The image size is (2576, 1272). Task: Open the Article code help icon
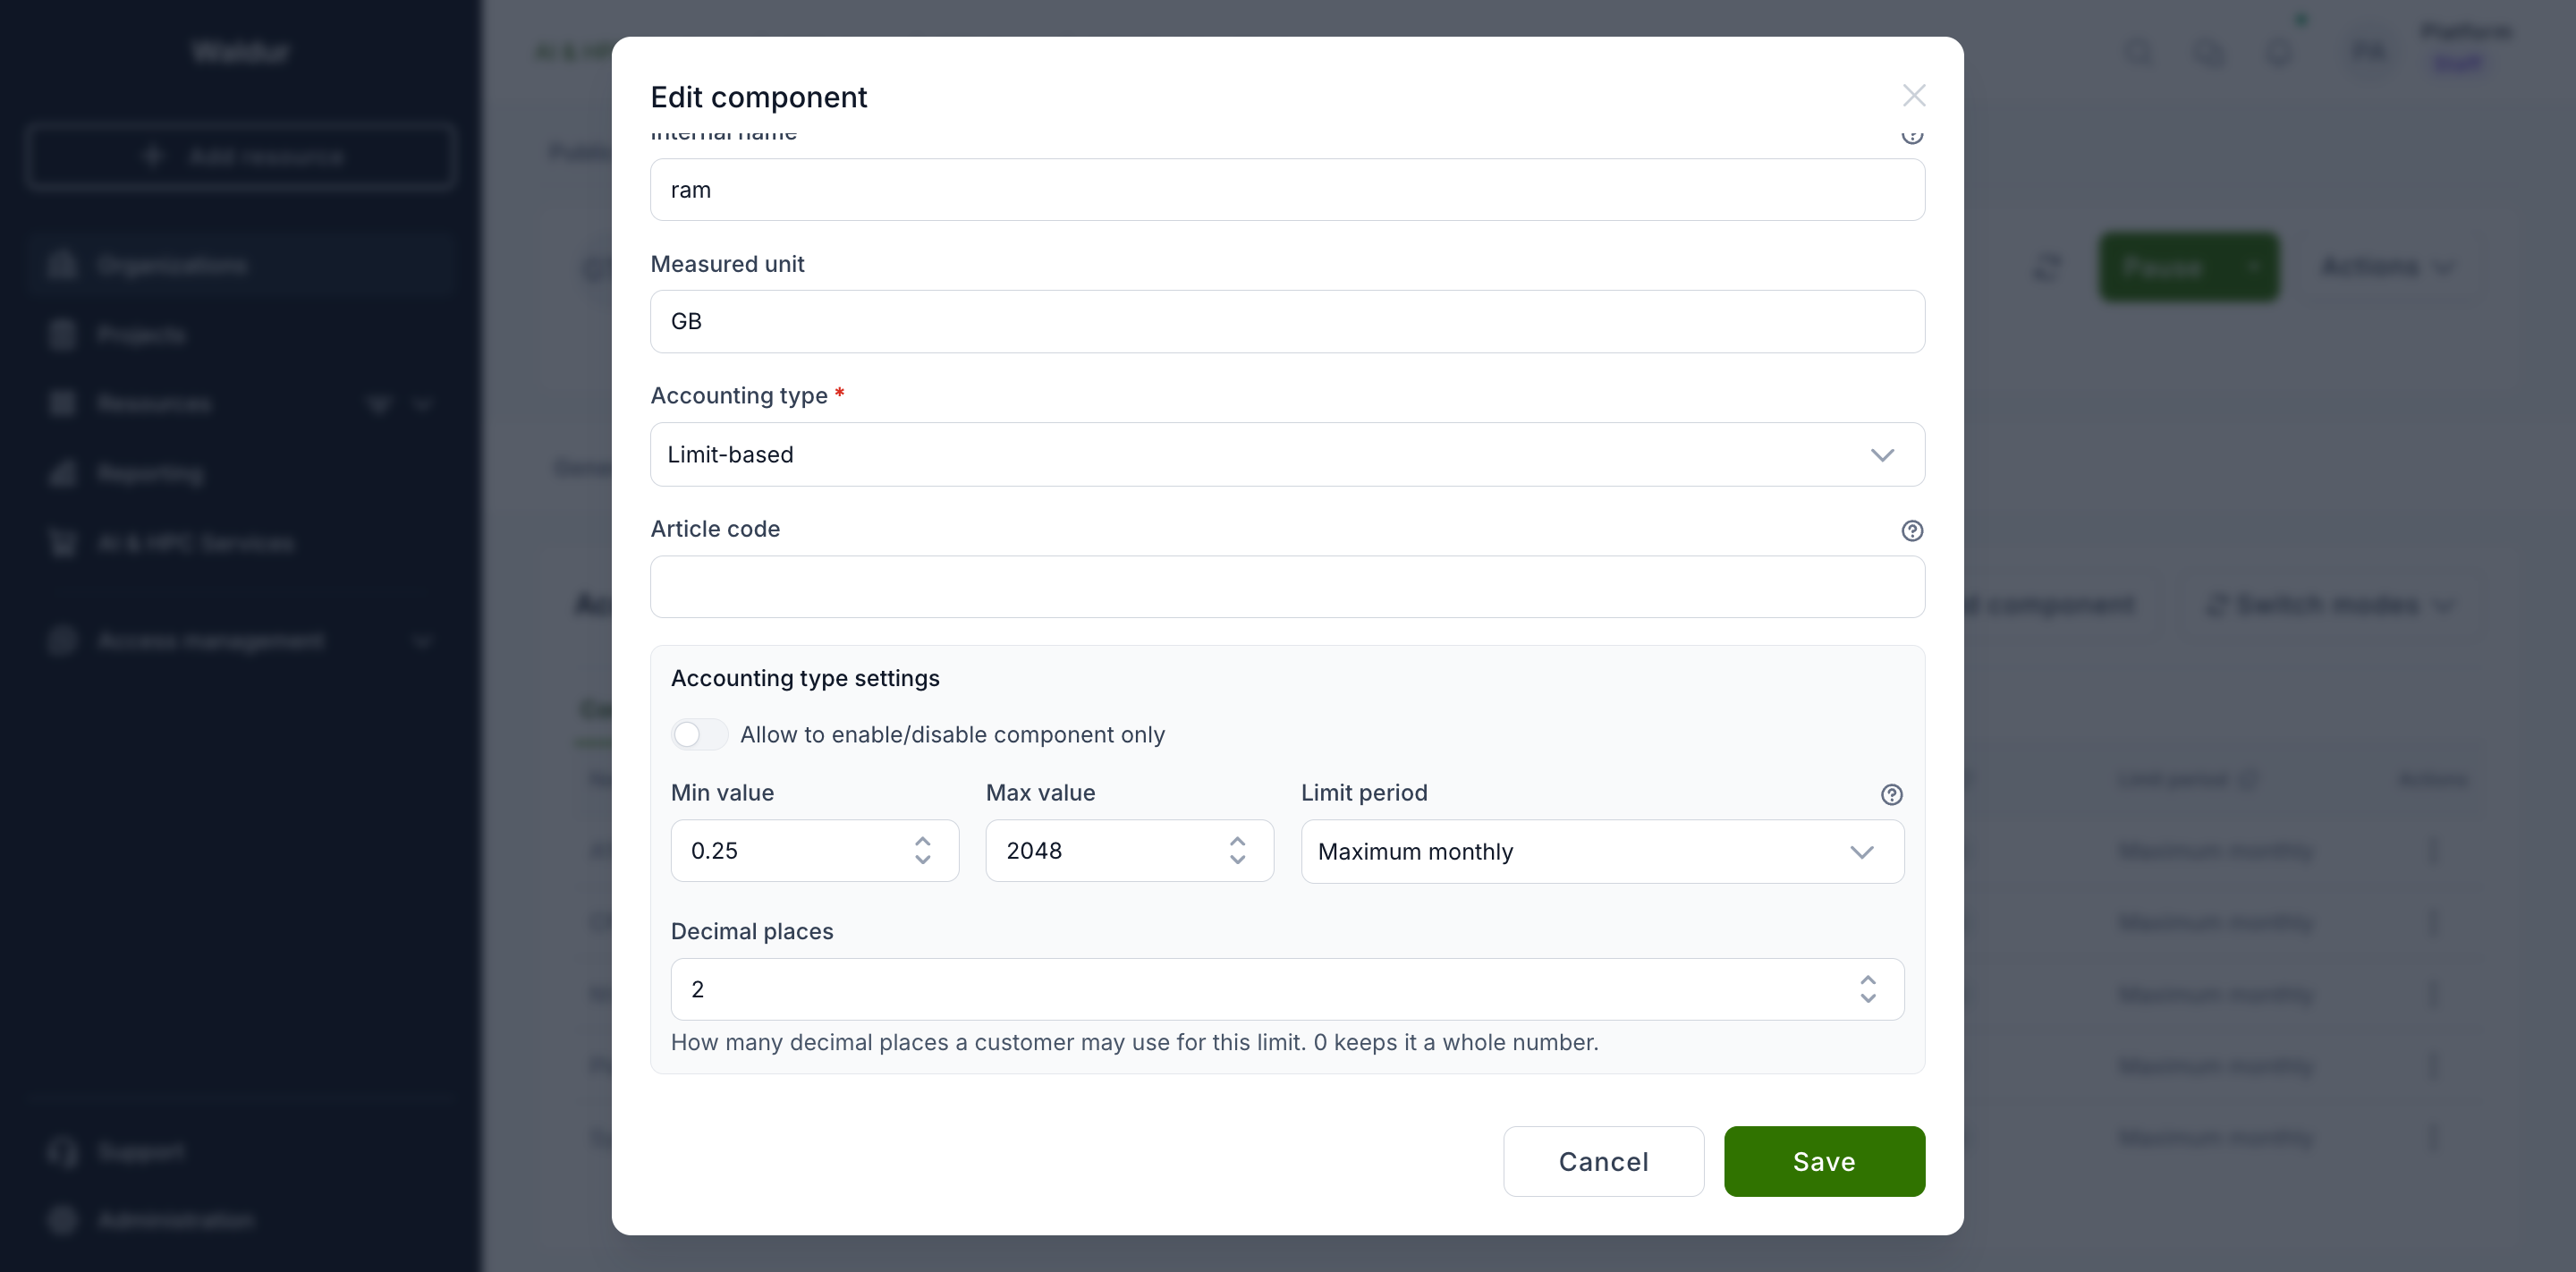(x=1911, y=530)
